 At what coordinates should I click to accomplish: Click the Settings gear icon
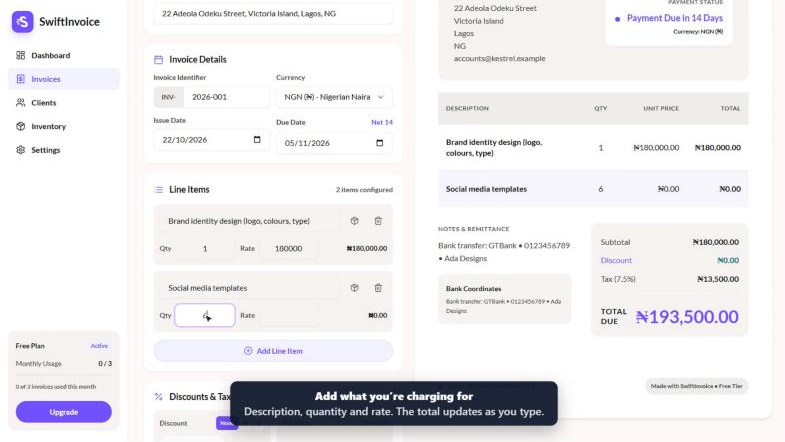coord(21,150)
